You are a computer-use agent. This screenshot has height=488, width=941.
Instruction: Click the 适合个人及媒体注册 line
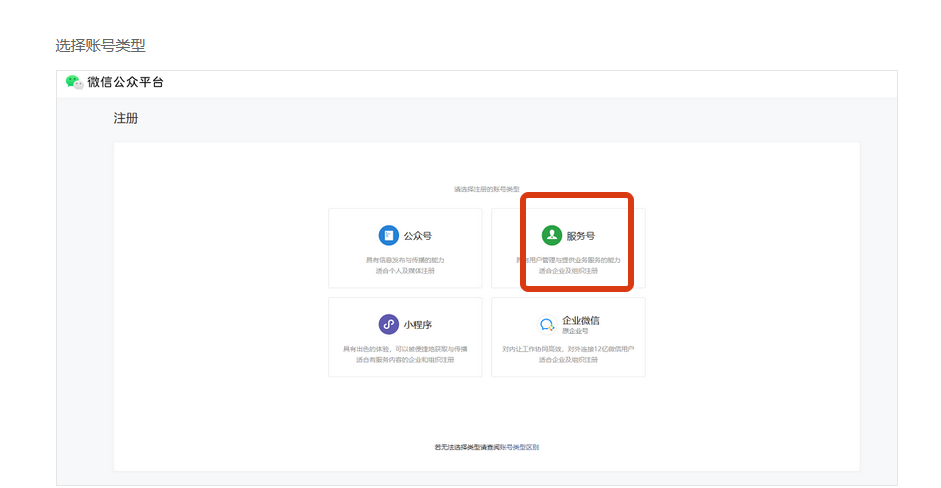click(405, 271)
